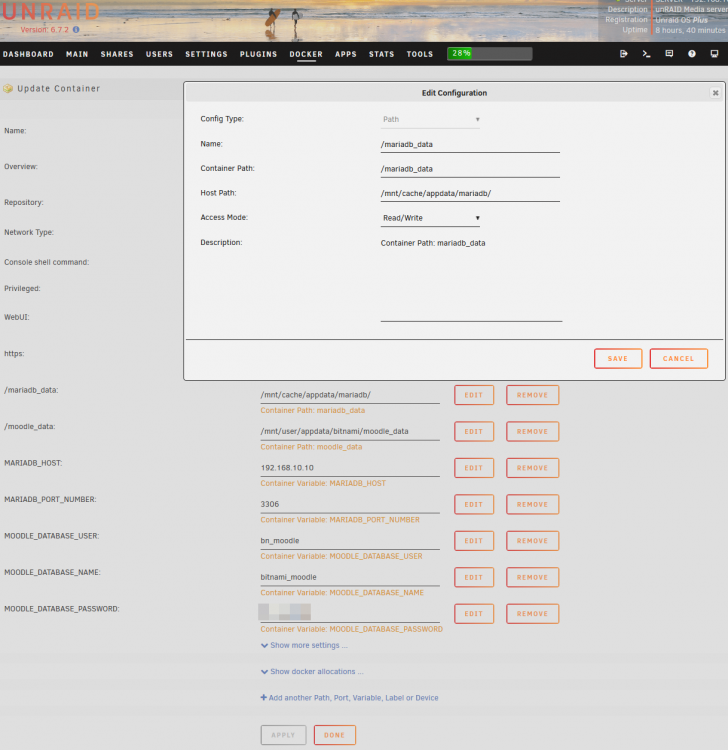
Task: Remove the MARIADB_HOST variable
Action: coord(532,468)
